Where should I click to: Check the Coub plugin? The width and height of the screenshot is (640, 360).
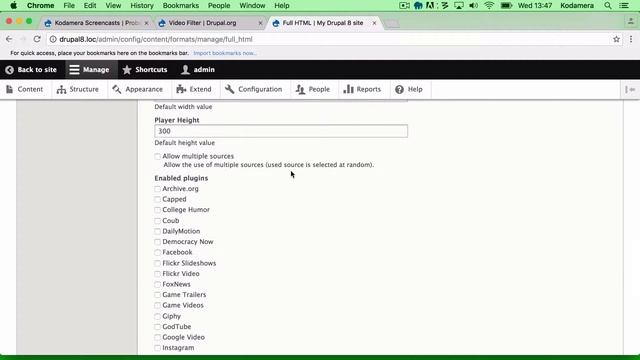coord(158,221)
